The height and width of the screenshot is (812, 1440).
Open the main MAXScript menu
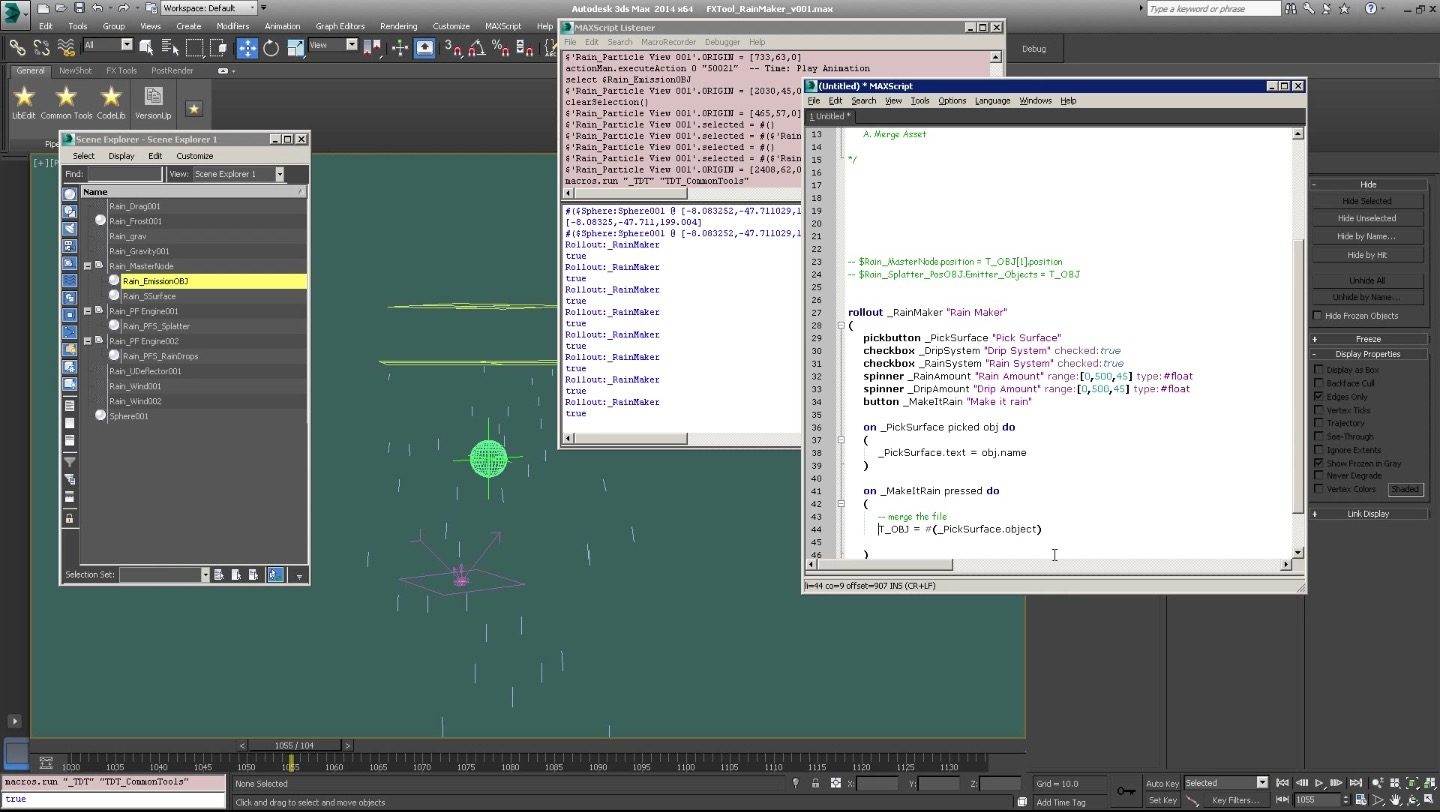505,26
